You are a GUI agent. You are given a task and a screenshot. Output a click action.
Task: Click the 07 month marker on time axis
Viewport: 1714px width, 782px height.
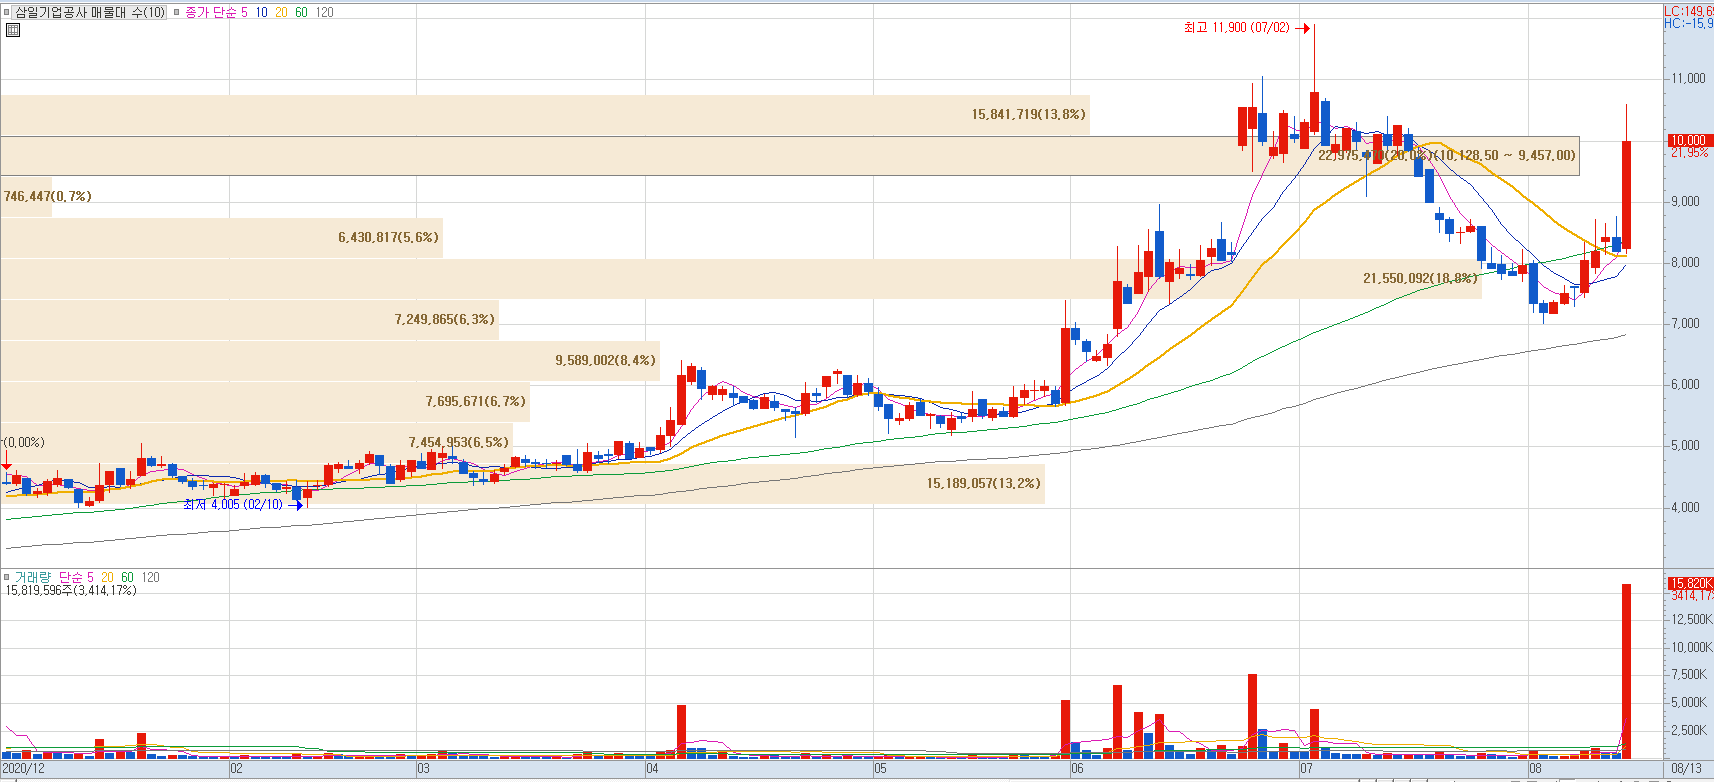pos(1307,769)
